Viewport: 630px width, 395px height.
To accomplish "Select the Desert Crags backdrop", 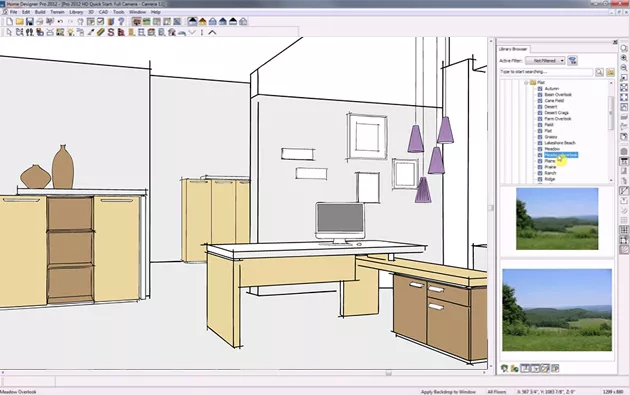I will 556,113.
